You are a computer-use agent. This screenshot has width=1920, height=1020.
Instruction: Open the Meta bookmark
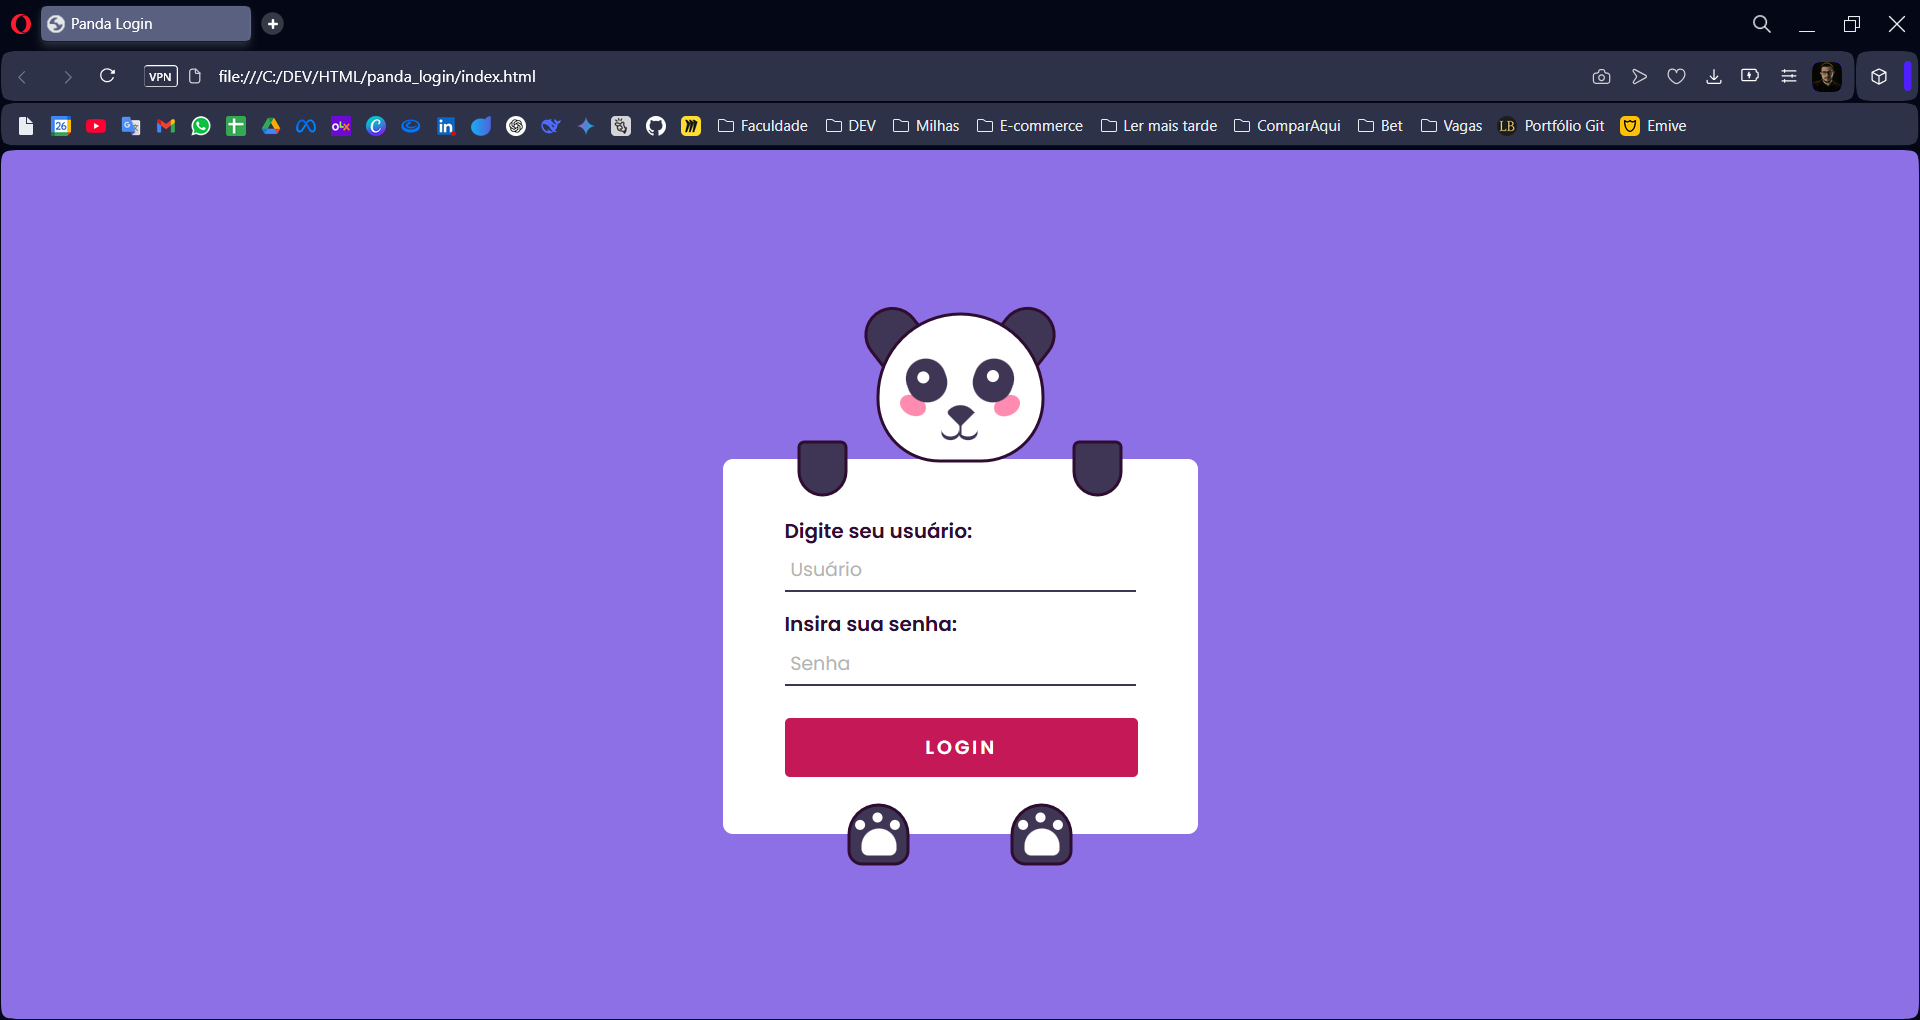306,126
